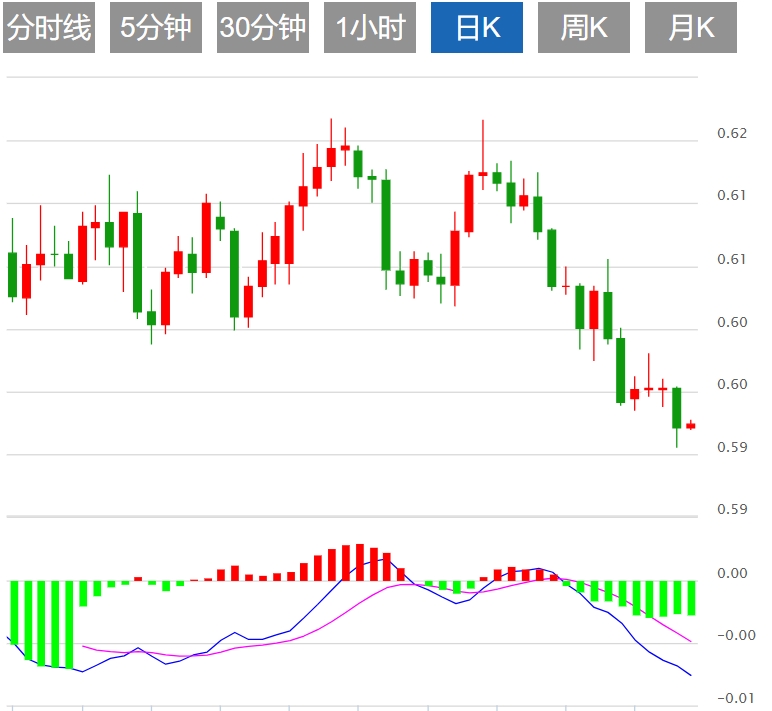Click the 0.62 price axis label
Screen dimensions: 772x711
pyautogui.click(x=732, y=133)
